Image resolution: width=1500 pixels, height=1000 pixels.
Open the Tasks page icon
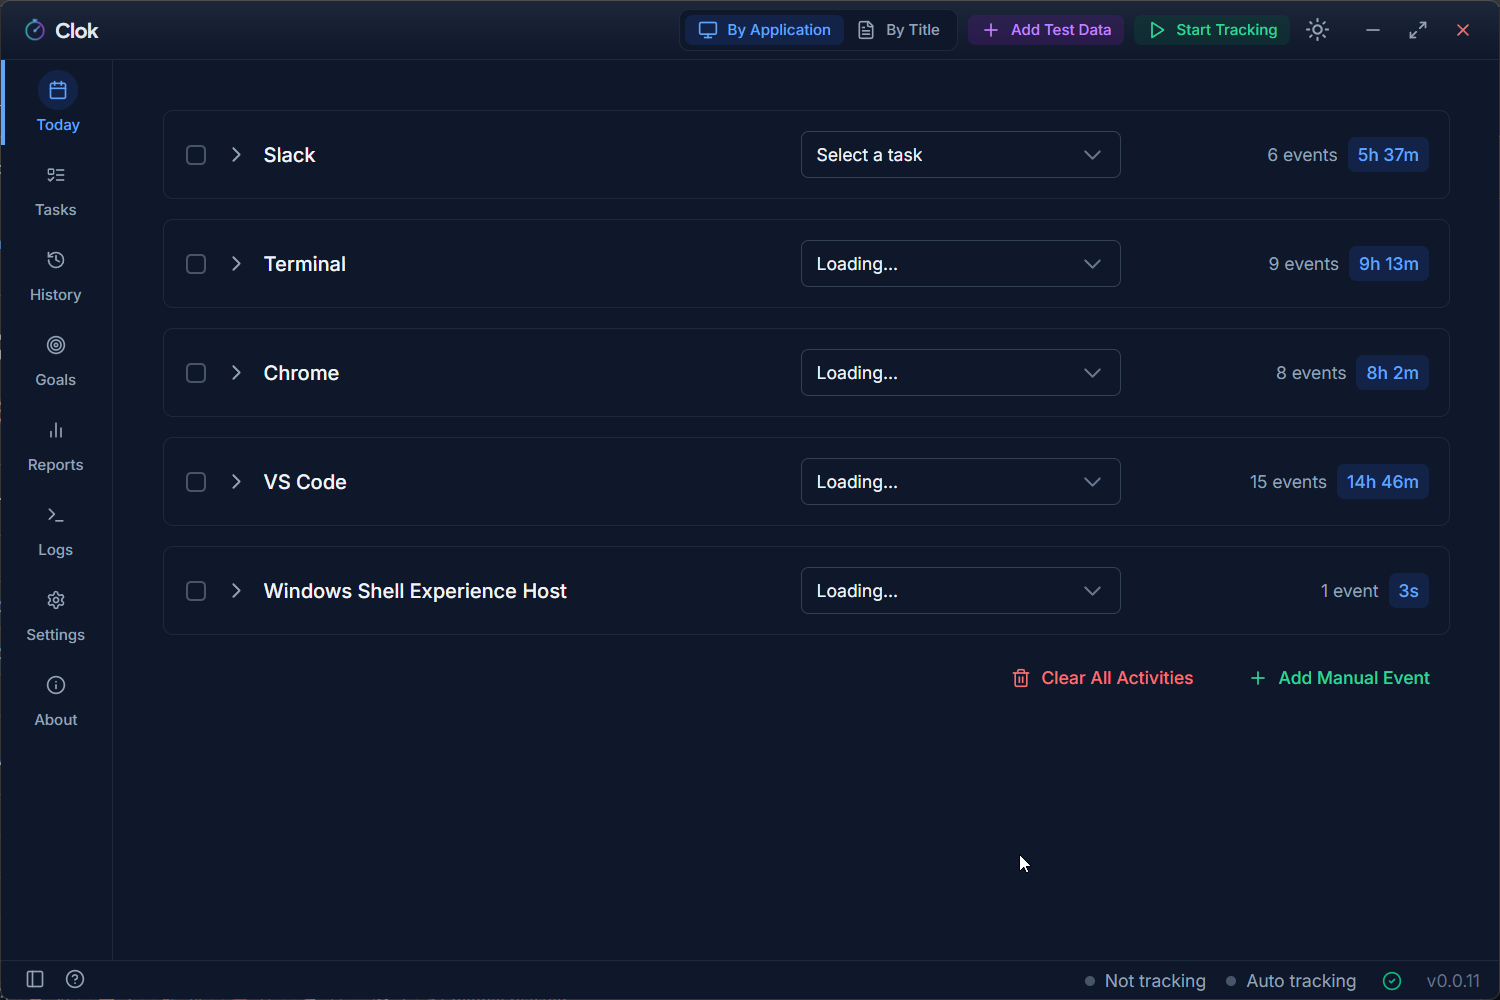[56, 175]
